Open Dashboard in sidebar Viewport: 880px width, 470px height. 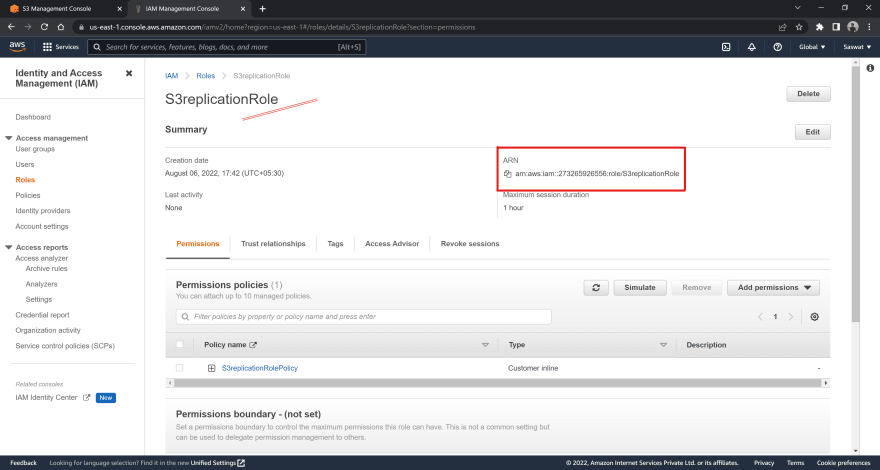coord(33,117)
